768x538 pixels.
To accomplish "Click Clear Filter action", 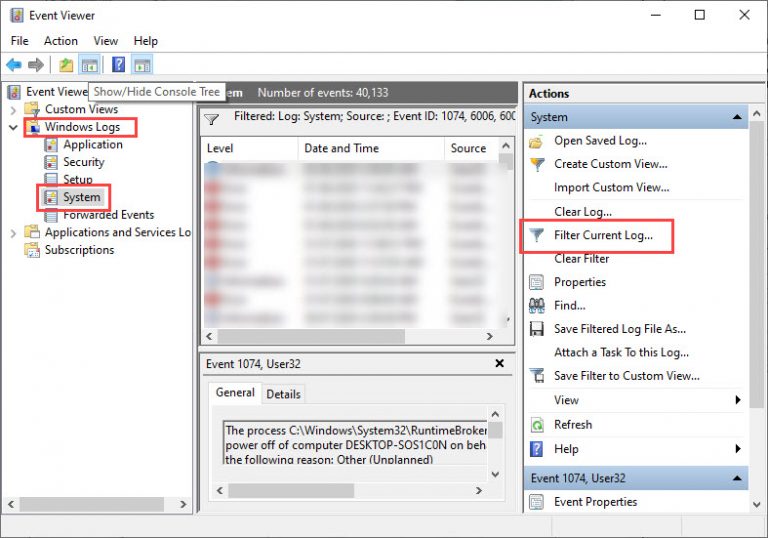I will point(581,259).
